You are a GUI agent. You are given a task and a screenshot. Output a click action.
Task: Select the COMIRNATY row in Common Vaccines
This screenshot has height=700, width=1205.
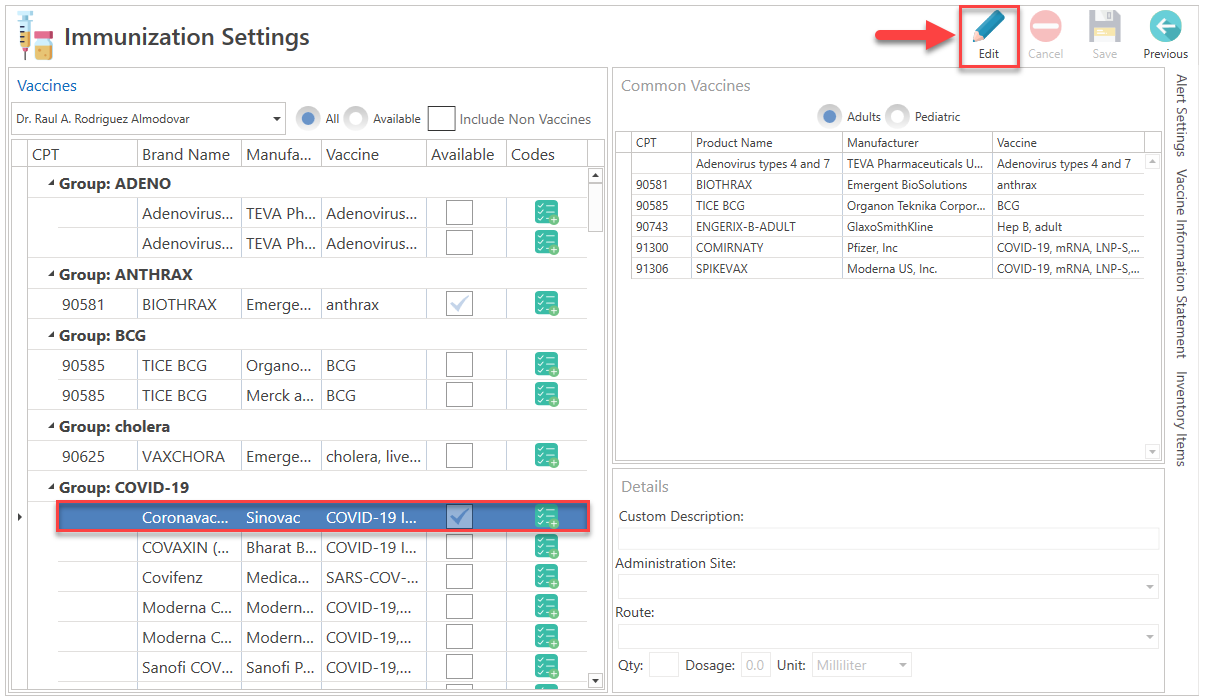[x=888, y=248]
